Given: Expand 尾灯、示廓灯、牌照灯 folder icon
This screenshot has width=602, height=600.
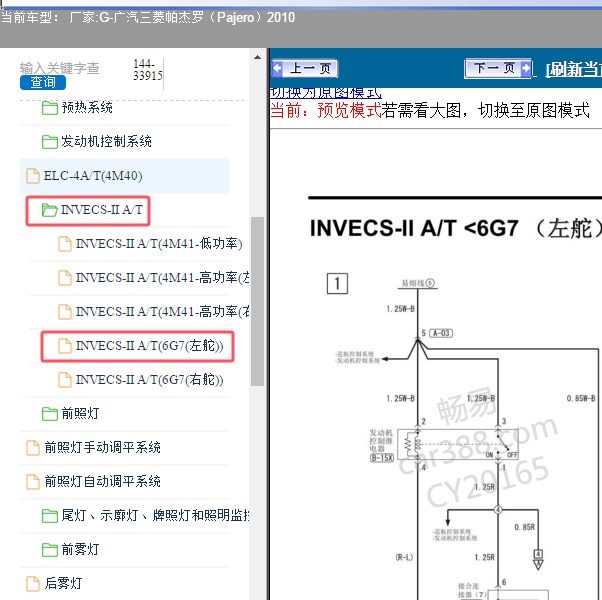Looking at the screenshot, I should pyautogui.click(x=50, y=516).
